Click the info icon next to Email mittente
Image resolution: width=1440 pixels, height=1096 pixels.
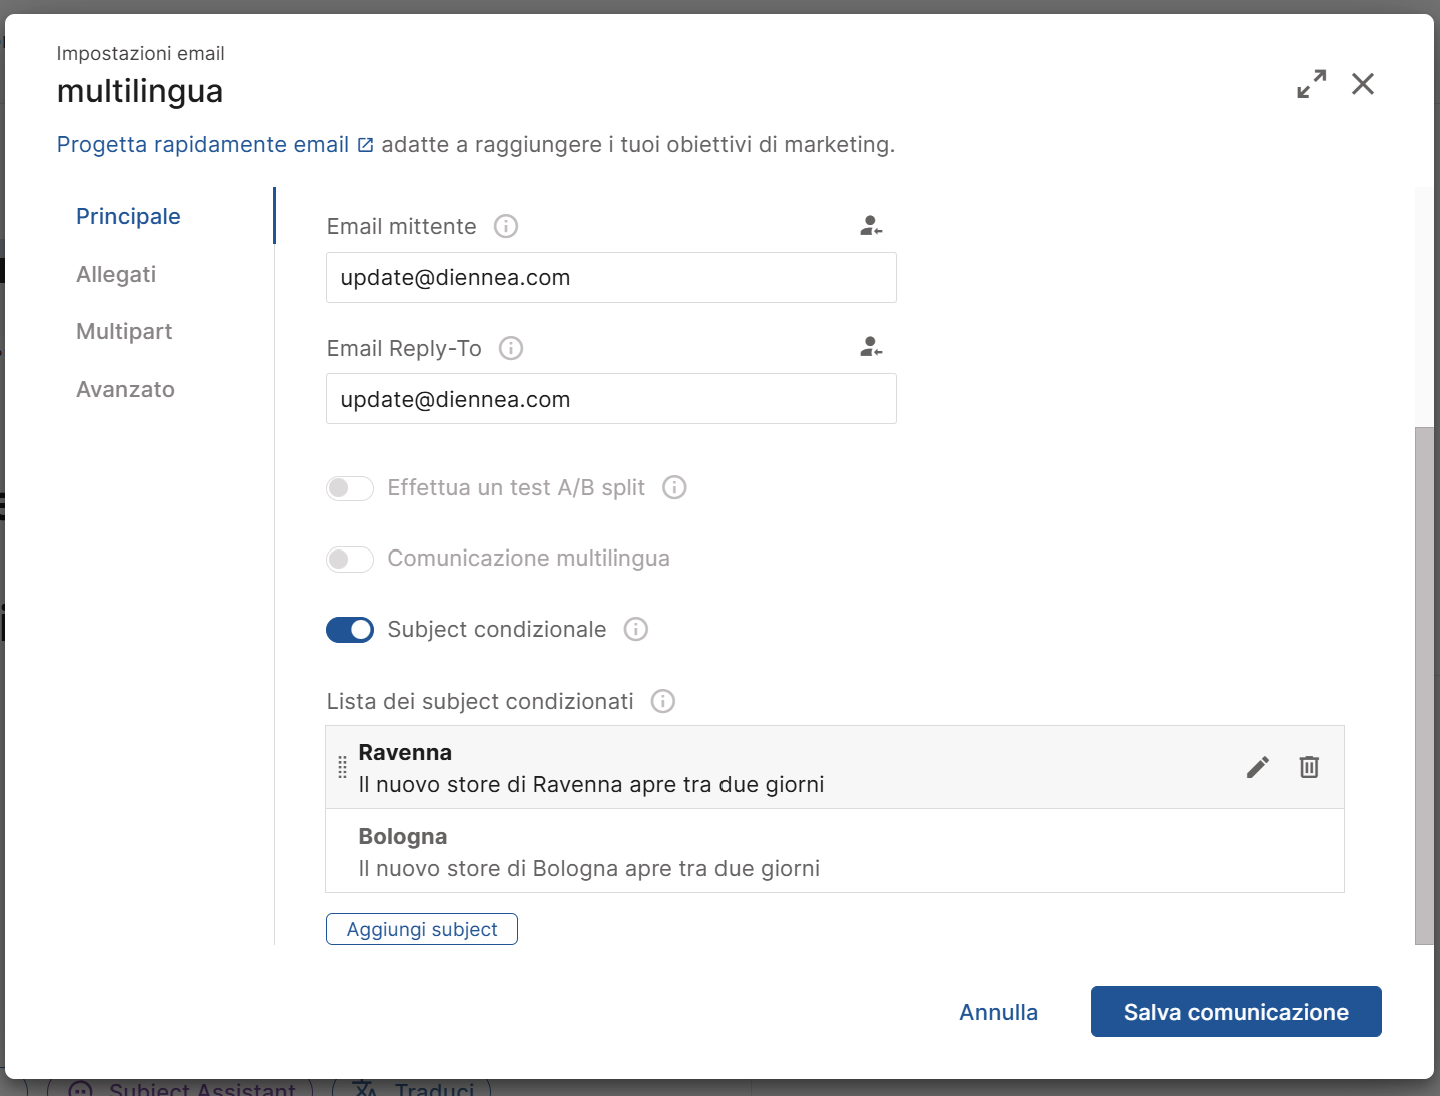click(506, 226)
